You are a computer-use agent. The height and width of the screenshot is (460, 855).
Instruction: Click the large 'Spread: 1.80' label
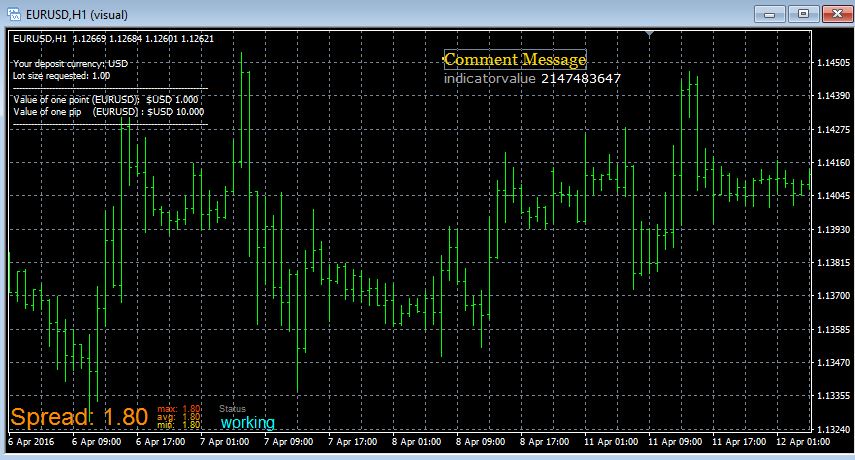click(x=79, y=417)
